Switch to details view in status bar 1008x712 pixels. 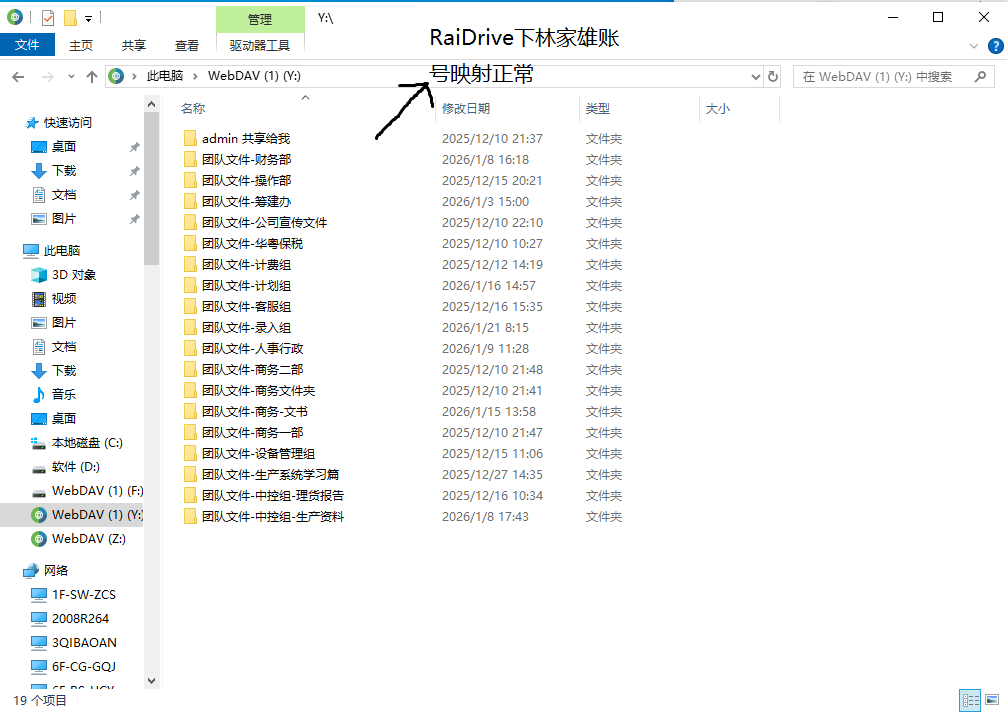(970, 700)
